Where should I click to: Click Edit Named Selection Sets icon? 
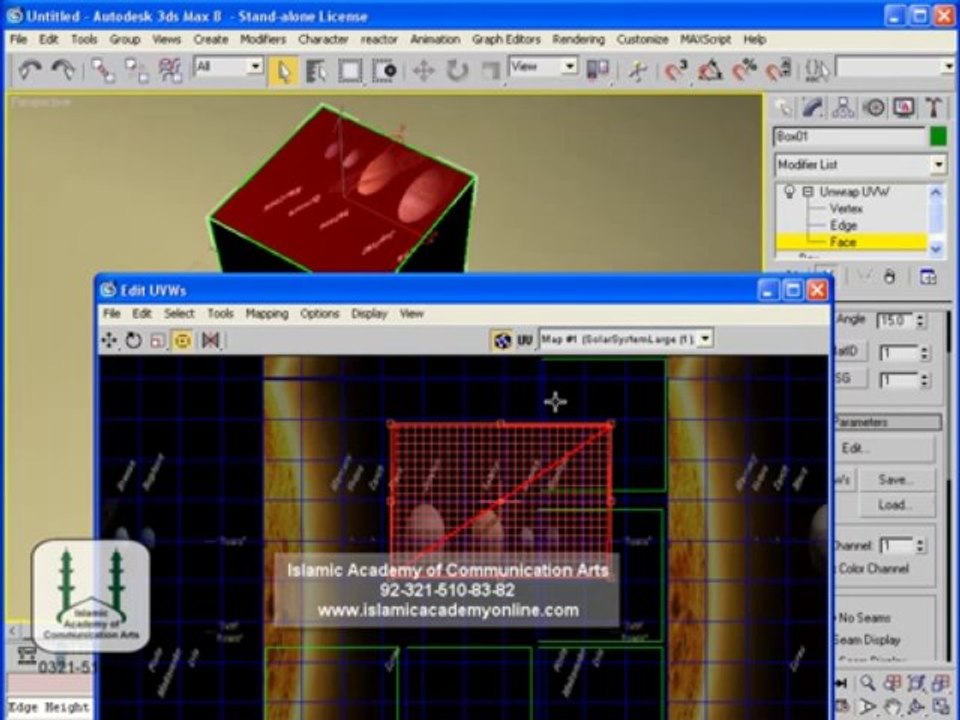coord(817,70)
